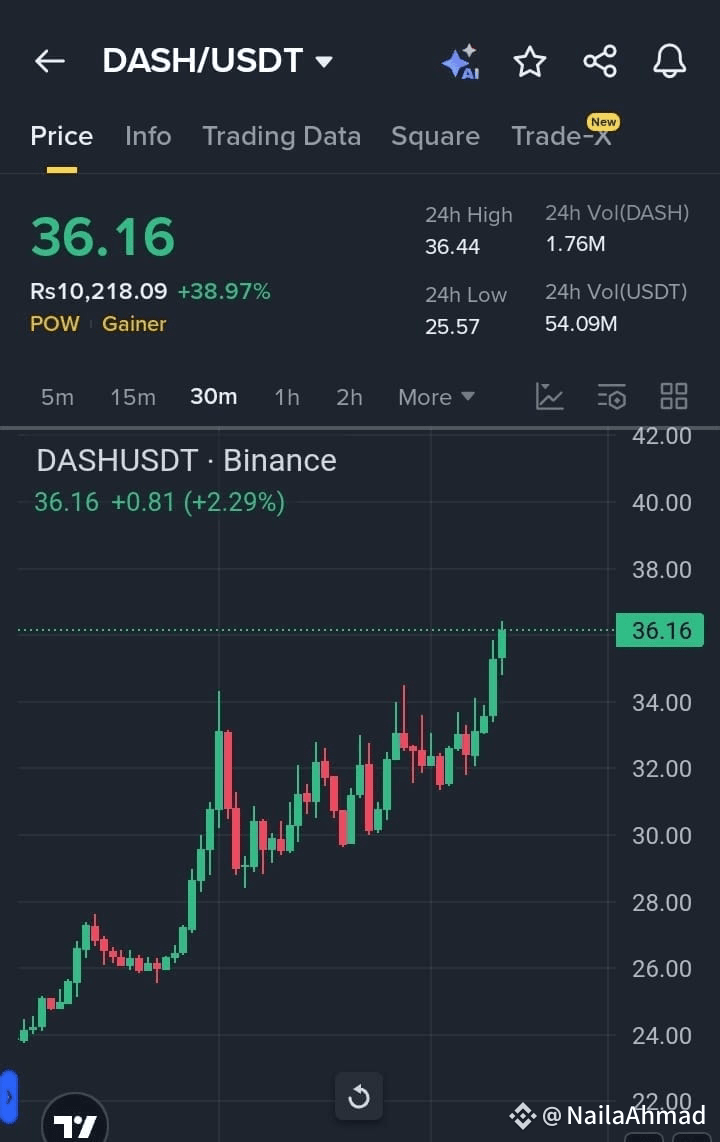Select the 30m timeframe

point(213,397)
